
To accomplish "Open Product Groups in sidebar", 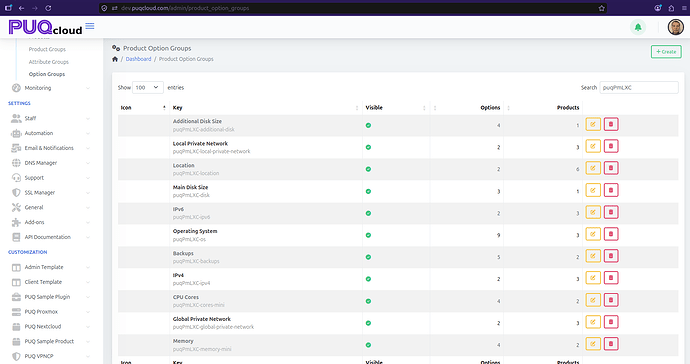I will tap(47, 49).
